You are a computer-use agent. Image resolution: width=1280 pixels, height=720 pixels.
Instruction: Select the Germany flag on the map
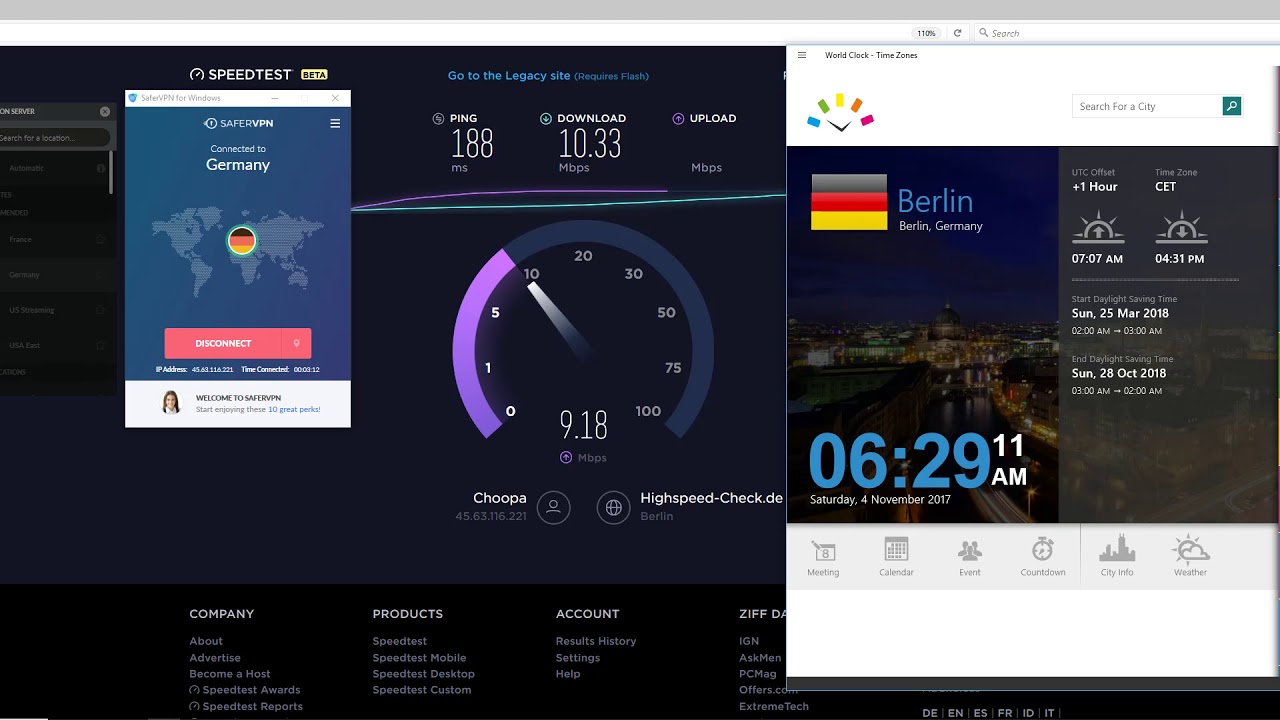click(242, 240)
